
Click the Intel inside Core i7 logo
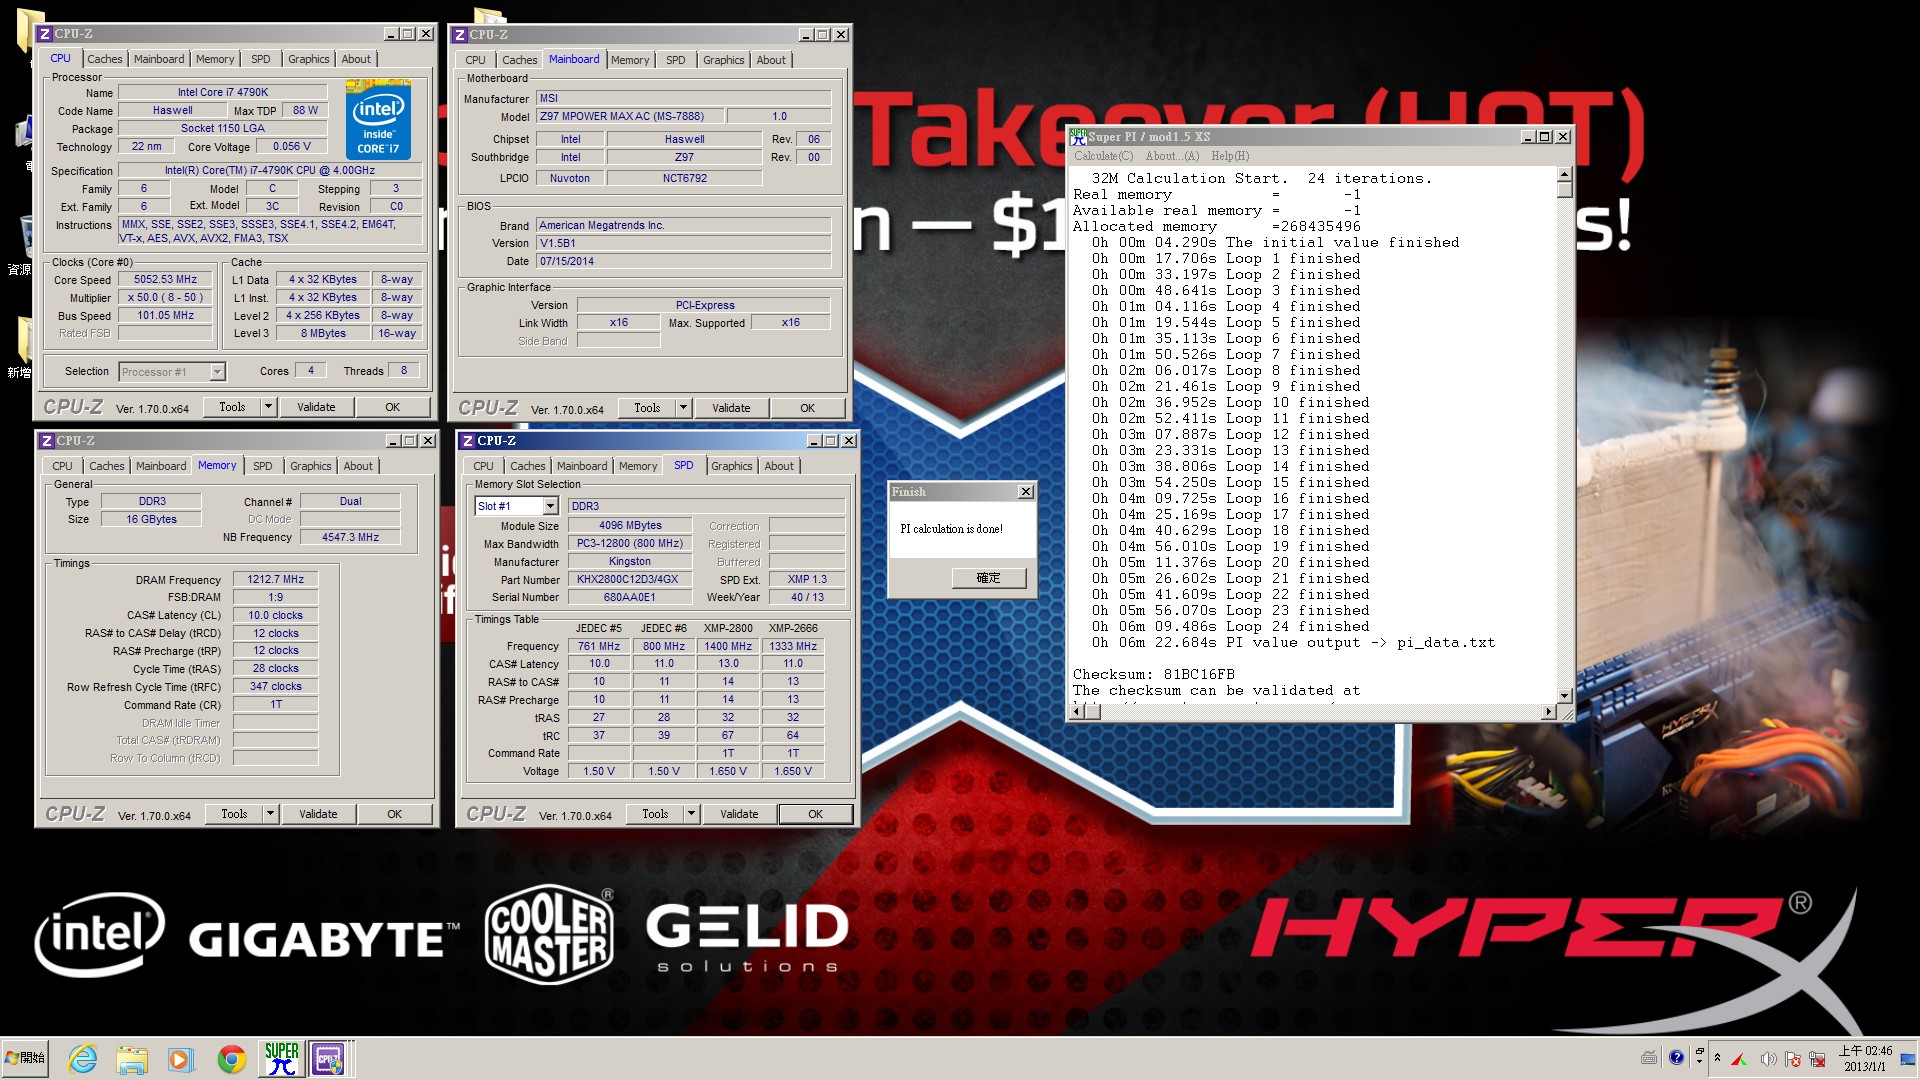(378, 121)
